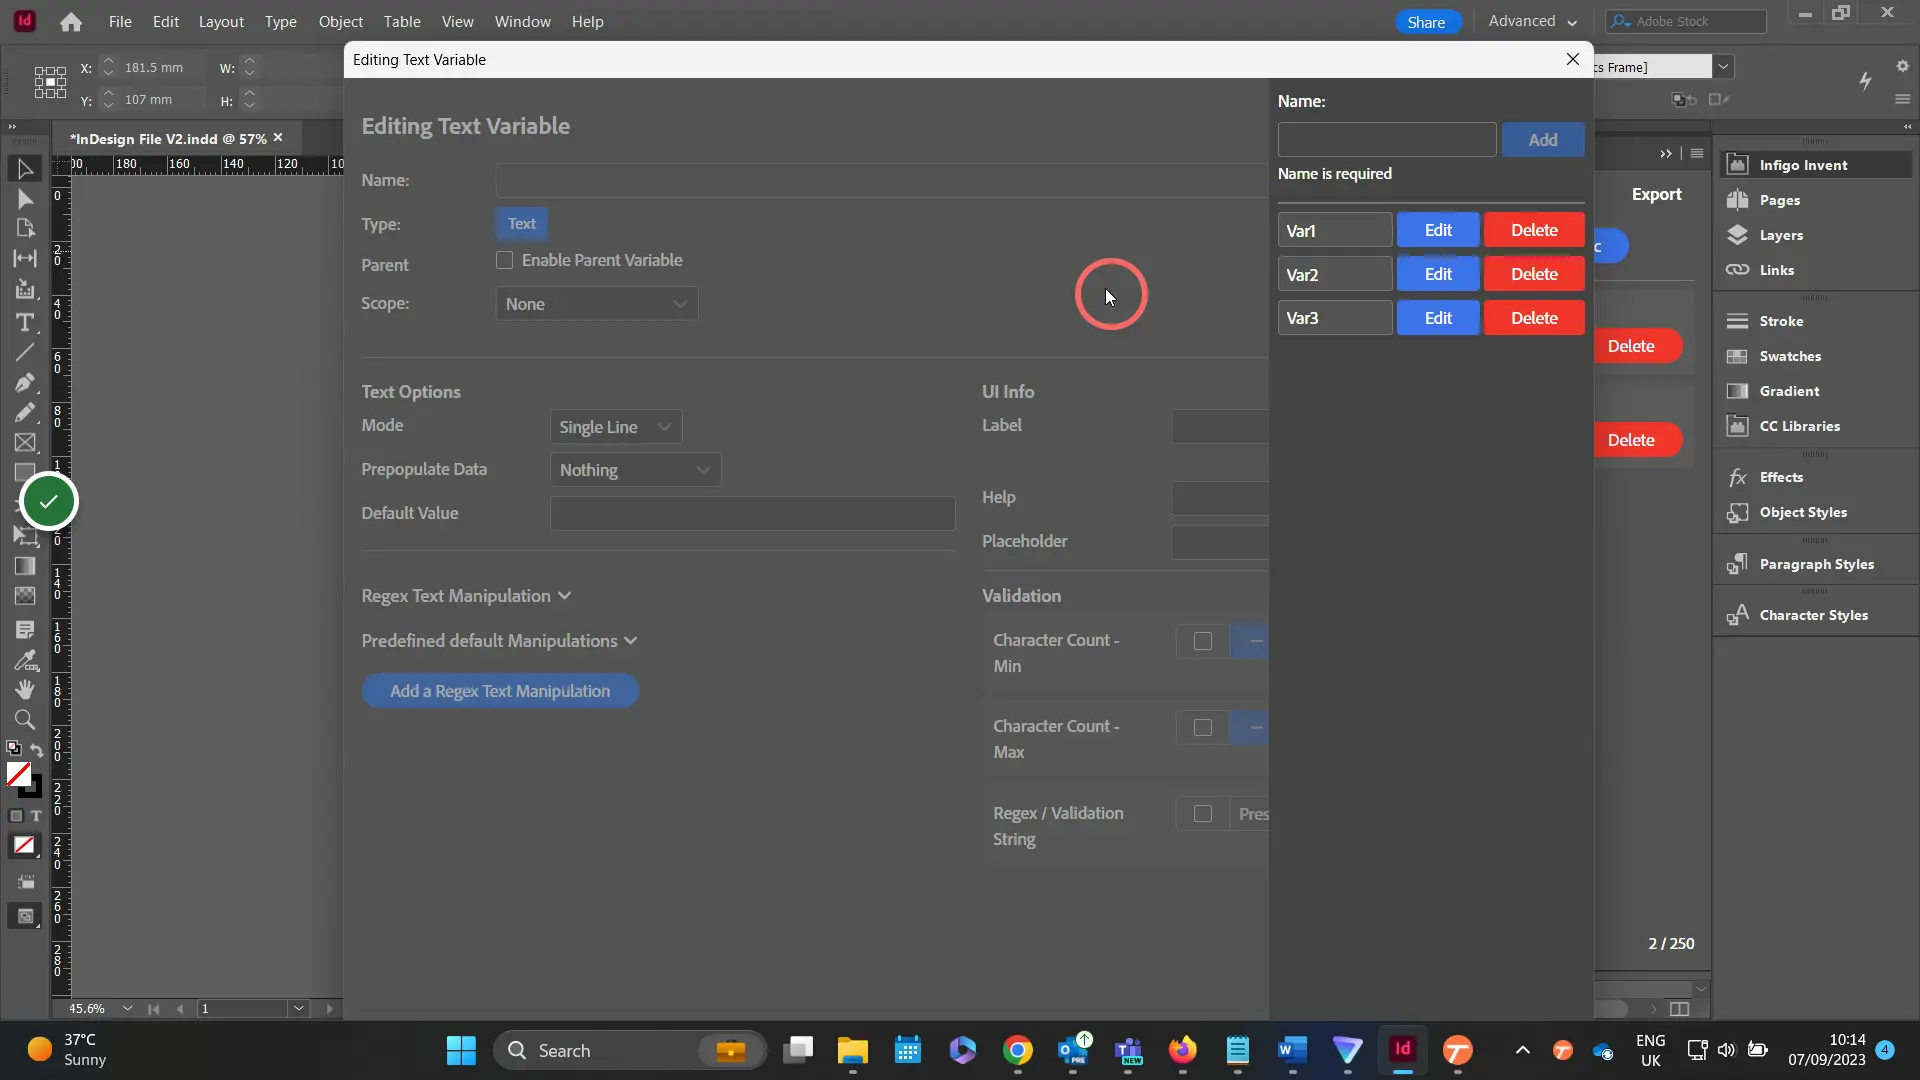Screen dimensions: 1920x1080
Task: Click the fill color swatch in toolbox
Action: pos(19,774)
